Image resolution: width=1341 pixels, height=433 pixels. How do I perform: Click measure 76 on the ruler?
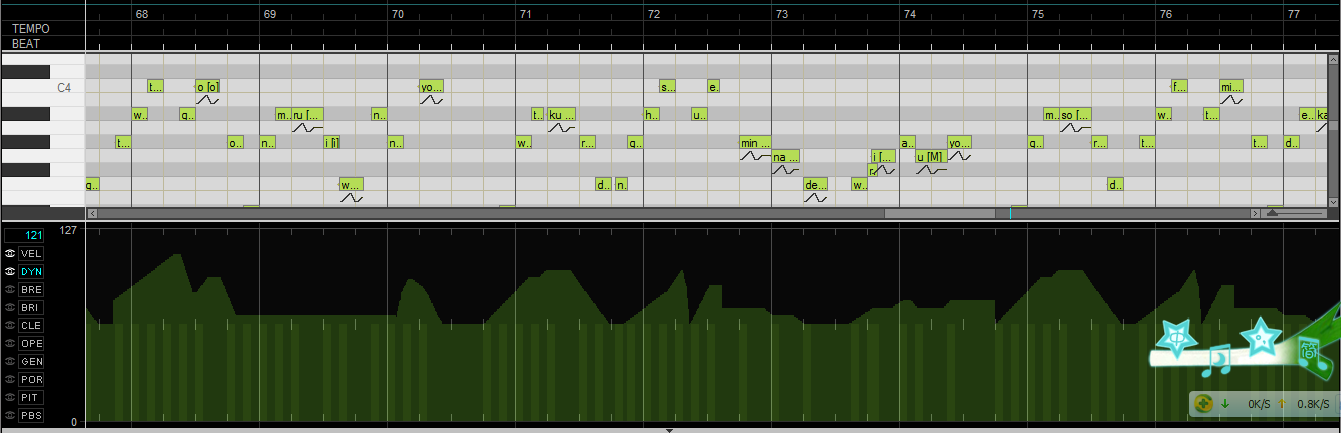(x=1166, y=15)
